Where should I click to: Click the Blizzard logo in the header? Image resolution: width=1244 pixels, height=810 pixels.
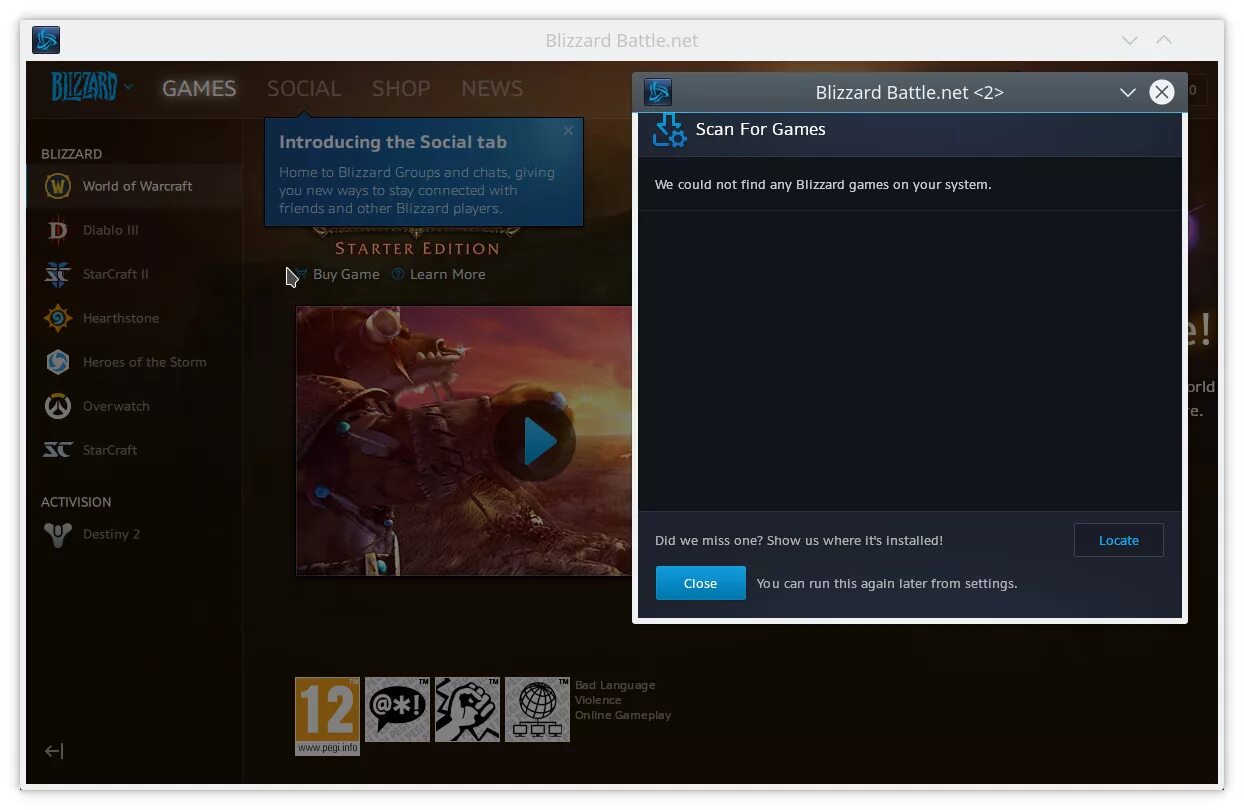pos(85,88)
